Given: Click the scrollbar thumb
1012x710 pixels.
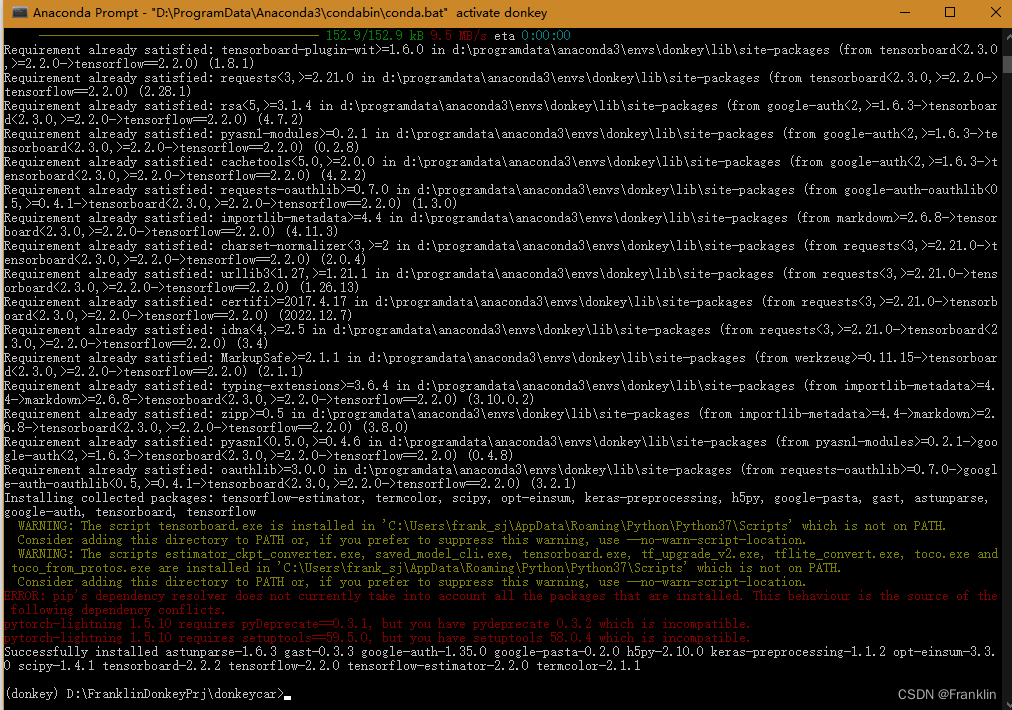Looking at the screenshot, I should (x=1004, y=65).
